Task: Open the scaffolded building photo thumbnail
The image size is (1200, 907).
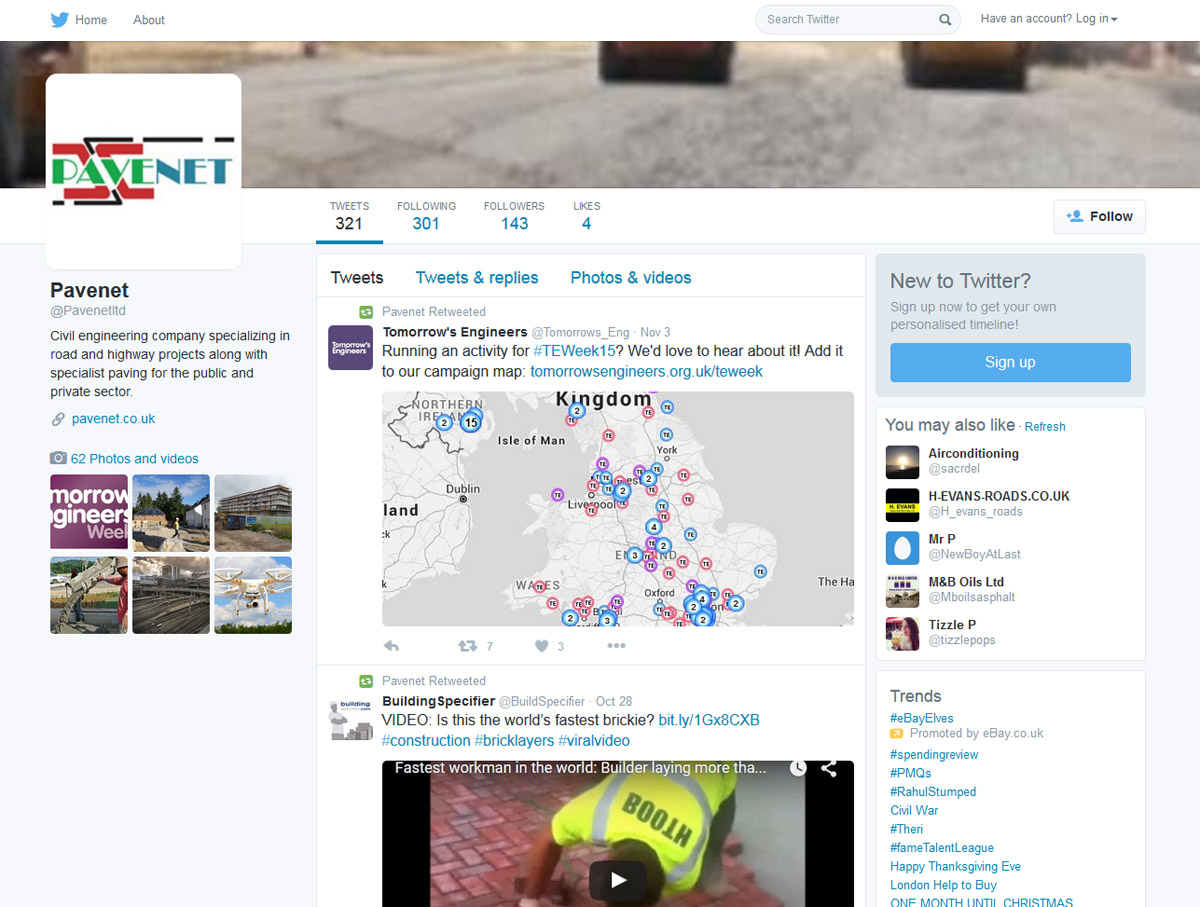Action: click(x=253, y=512)
